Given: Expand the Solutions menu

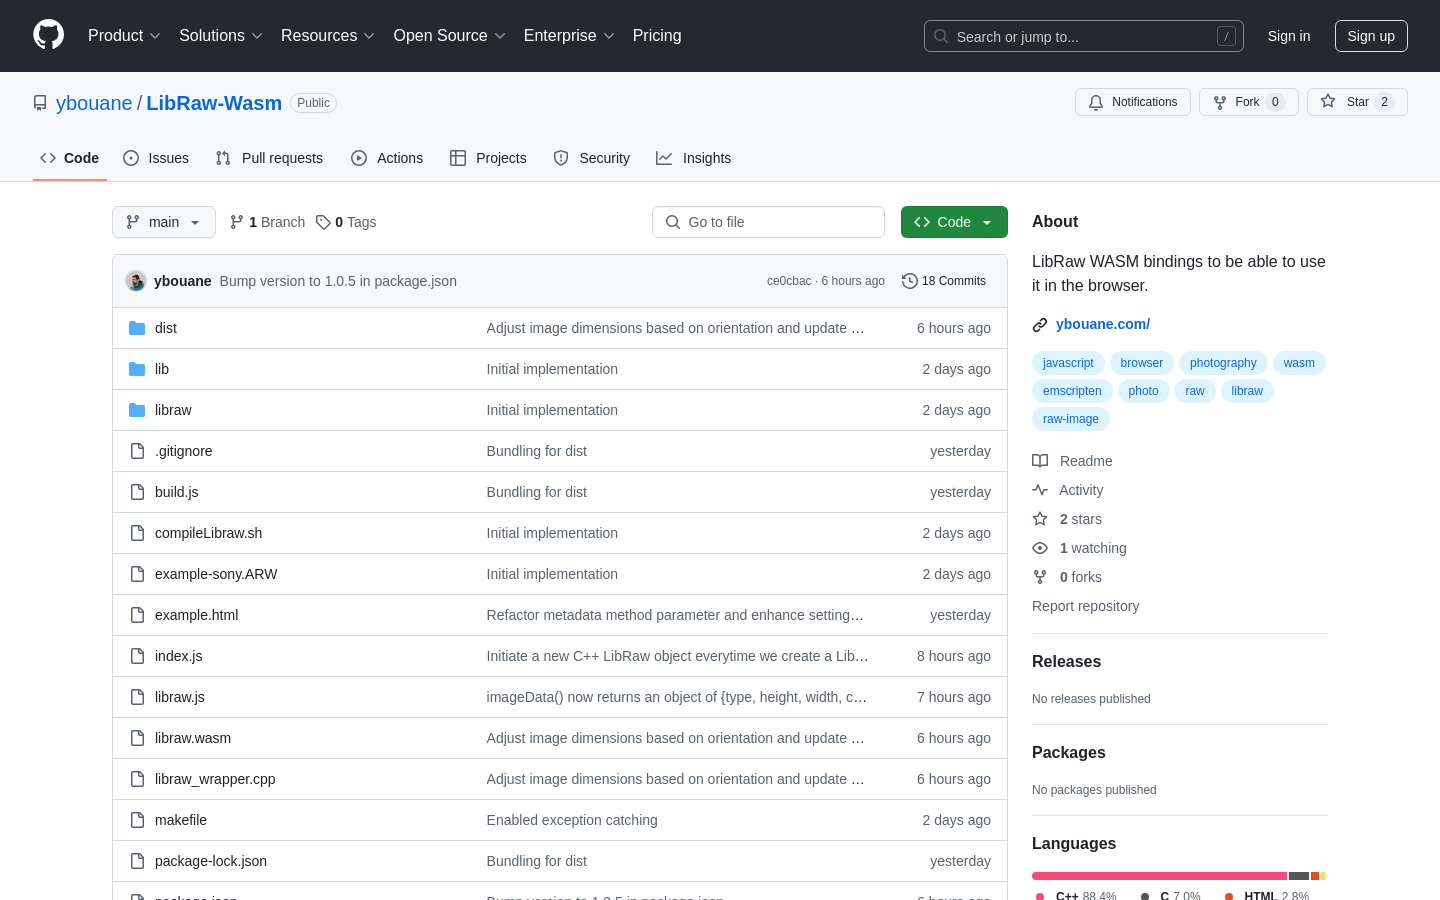Looking at the screenshot, I should coord(221,36).
